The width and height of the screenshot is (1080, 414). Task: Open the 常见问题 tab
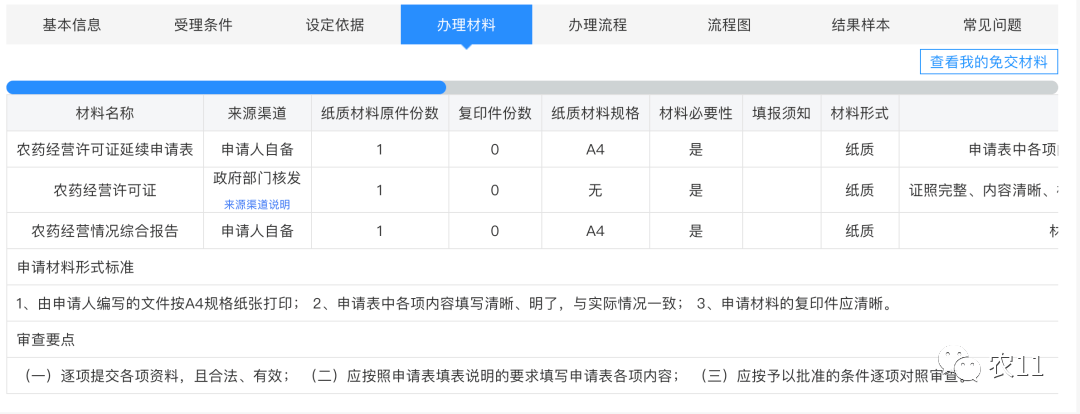pyautogui.click(x=992, y=25)
